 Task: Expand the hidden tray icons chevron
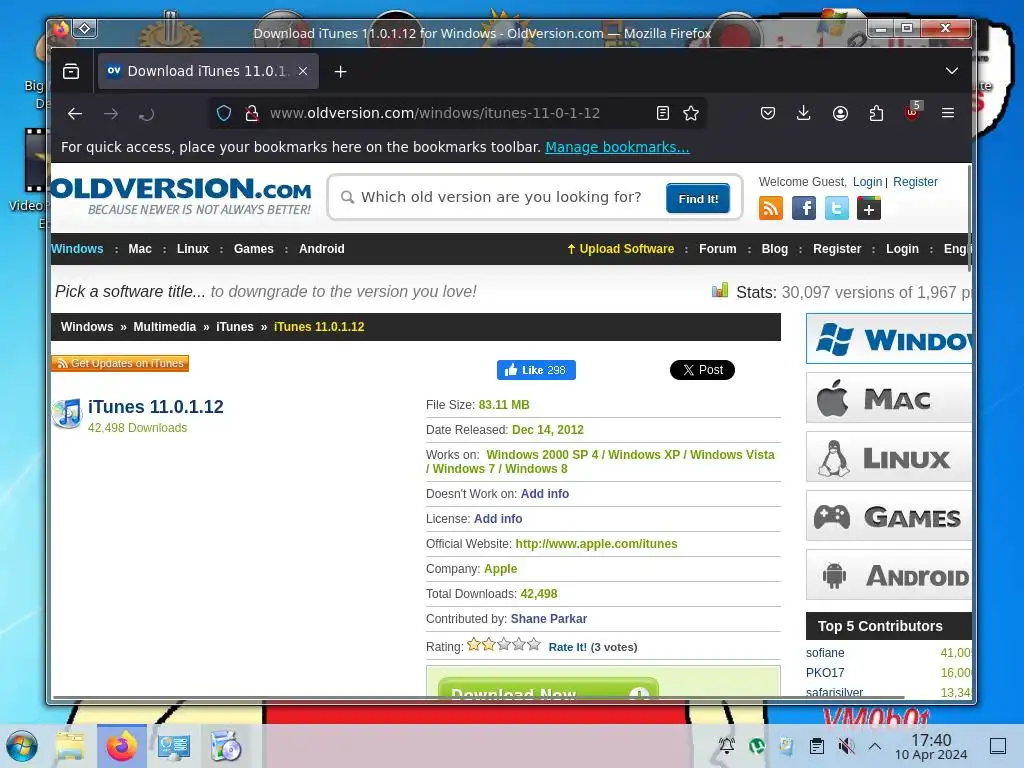(x=875, y=746)
